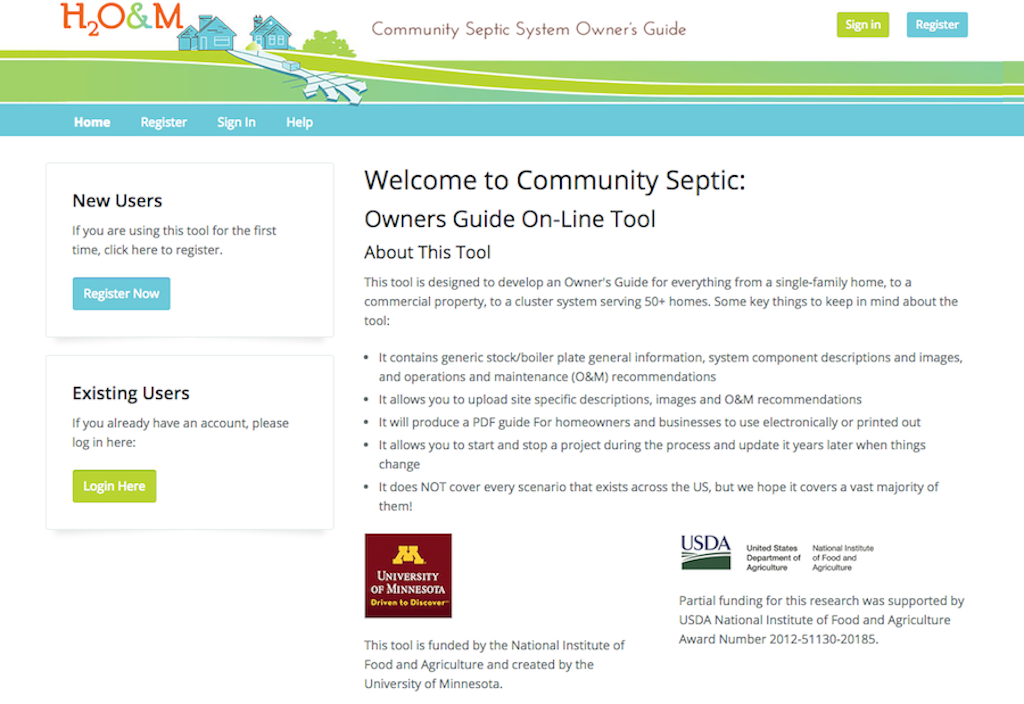Click the septic drain field drawing in the banner
Screen dimensions: 1024x704
click(330, 85)
